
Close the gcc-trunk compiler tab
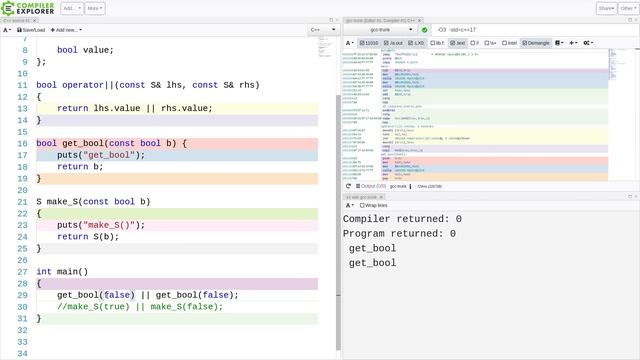(x=420, y=20)
